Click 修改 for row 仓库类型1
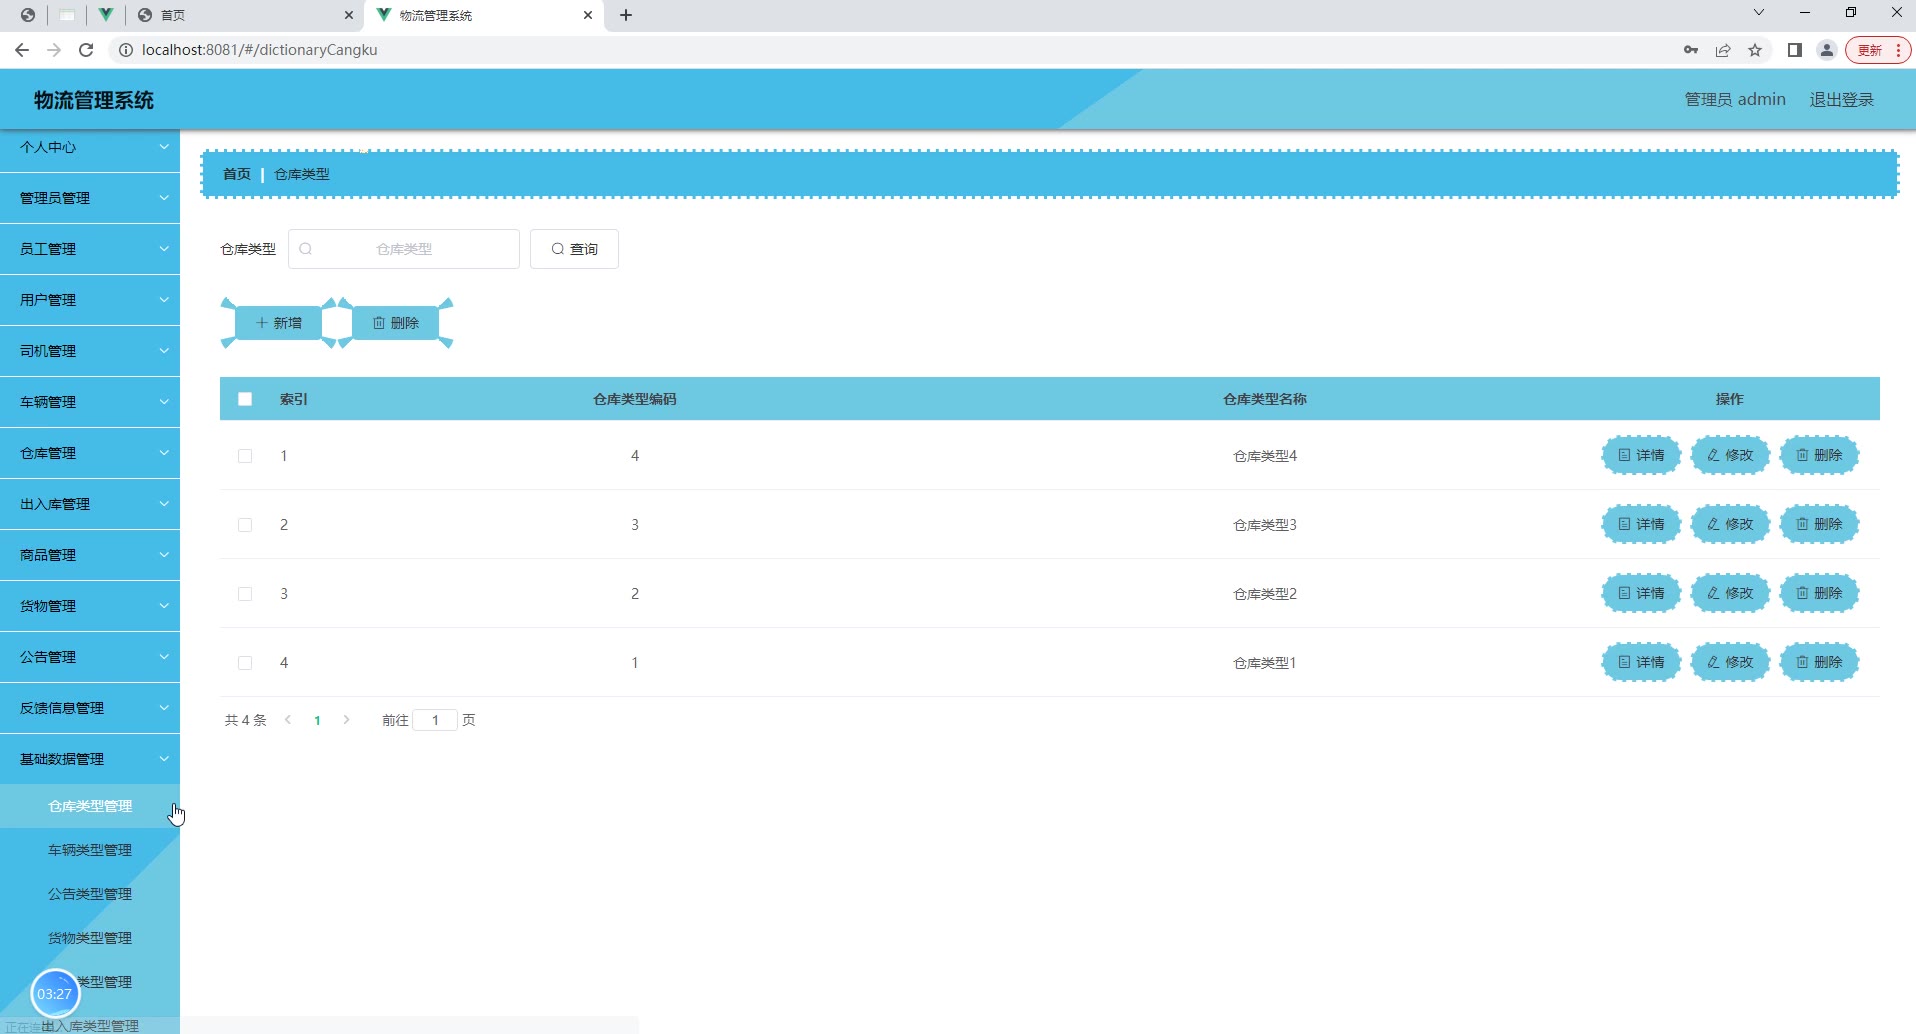The height and width of the screenshot is (1034, 1916). (x=1730, y=662)
